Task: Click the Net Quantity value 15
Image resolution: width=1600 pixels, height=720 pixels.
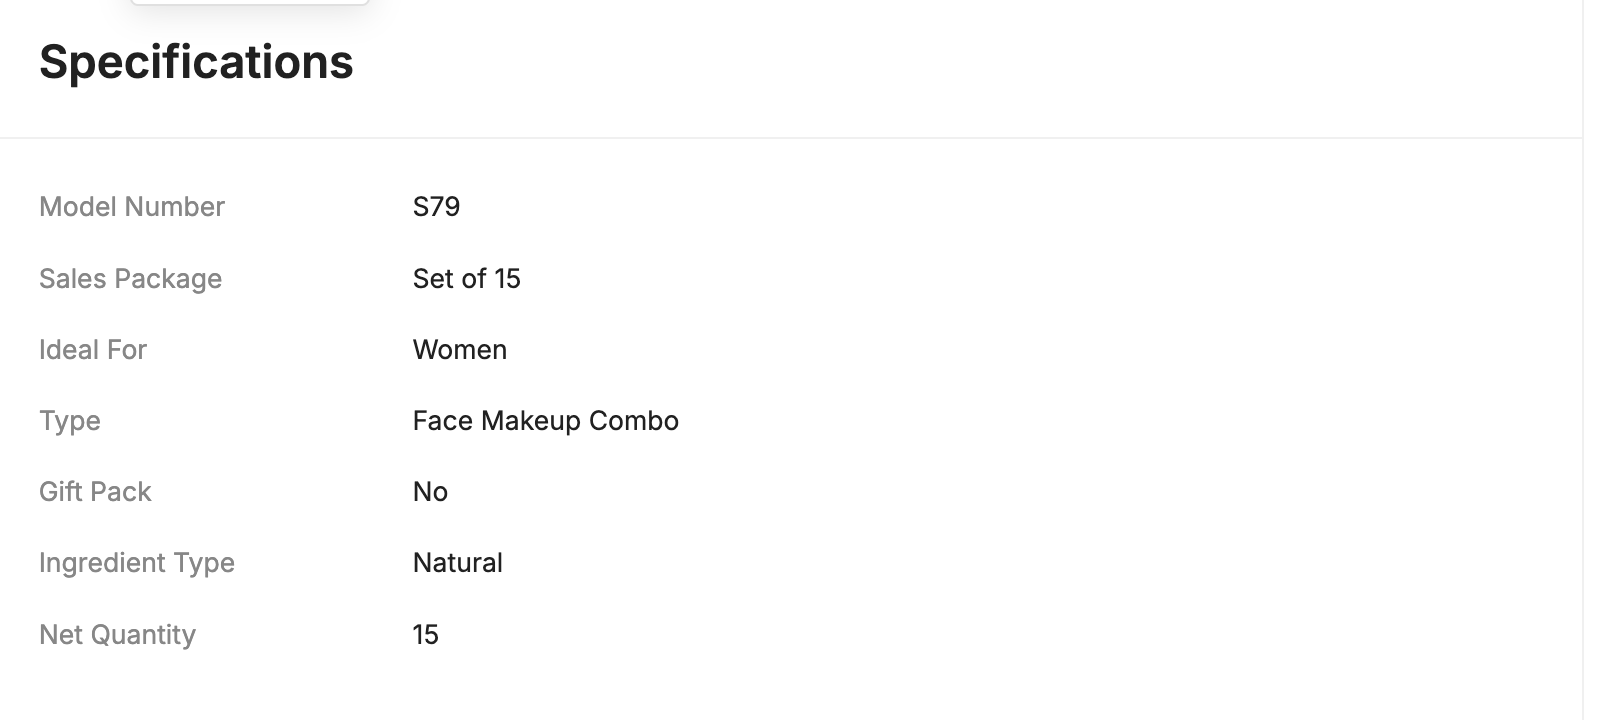Action: [426, 635]
